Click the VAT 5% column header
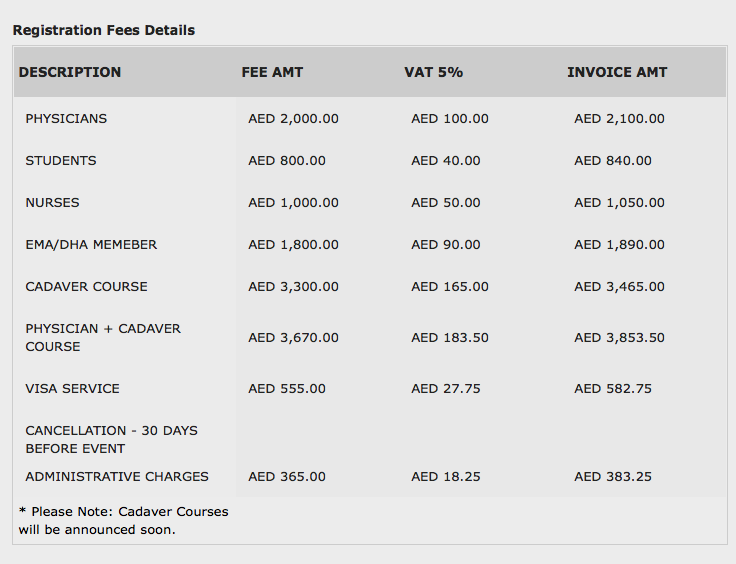The image size is (736, 564). point(433,72)
